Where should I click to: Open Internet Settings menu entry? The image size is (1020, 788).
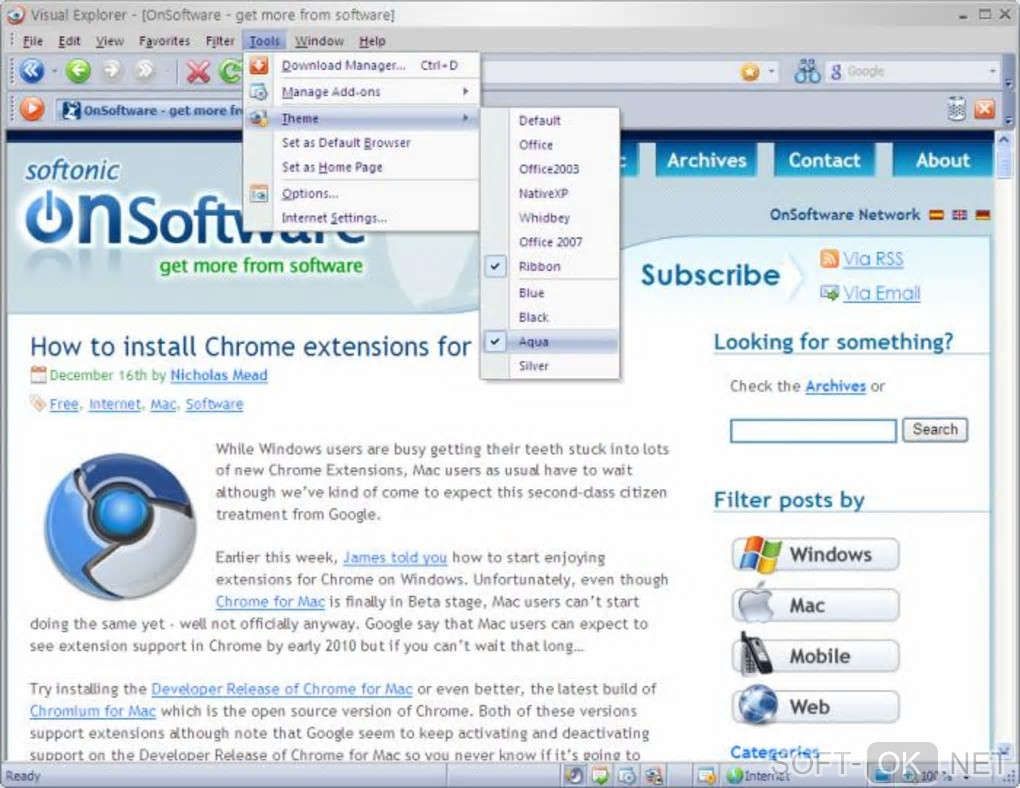tap(362, 217)
